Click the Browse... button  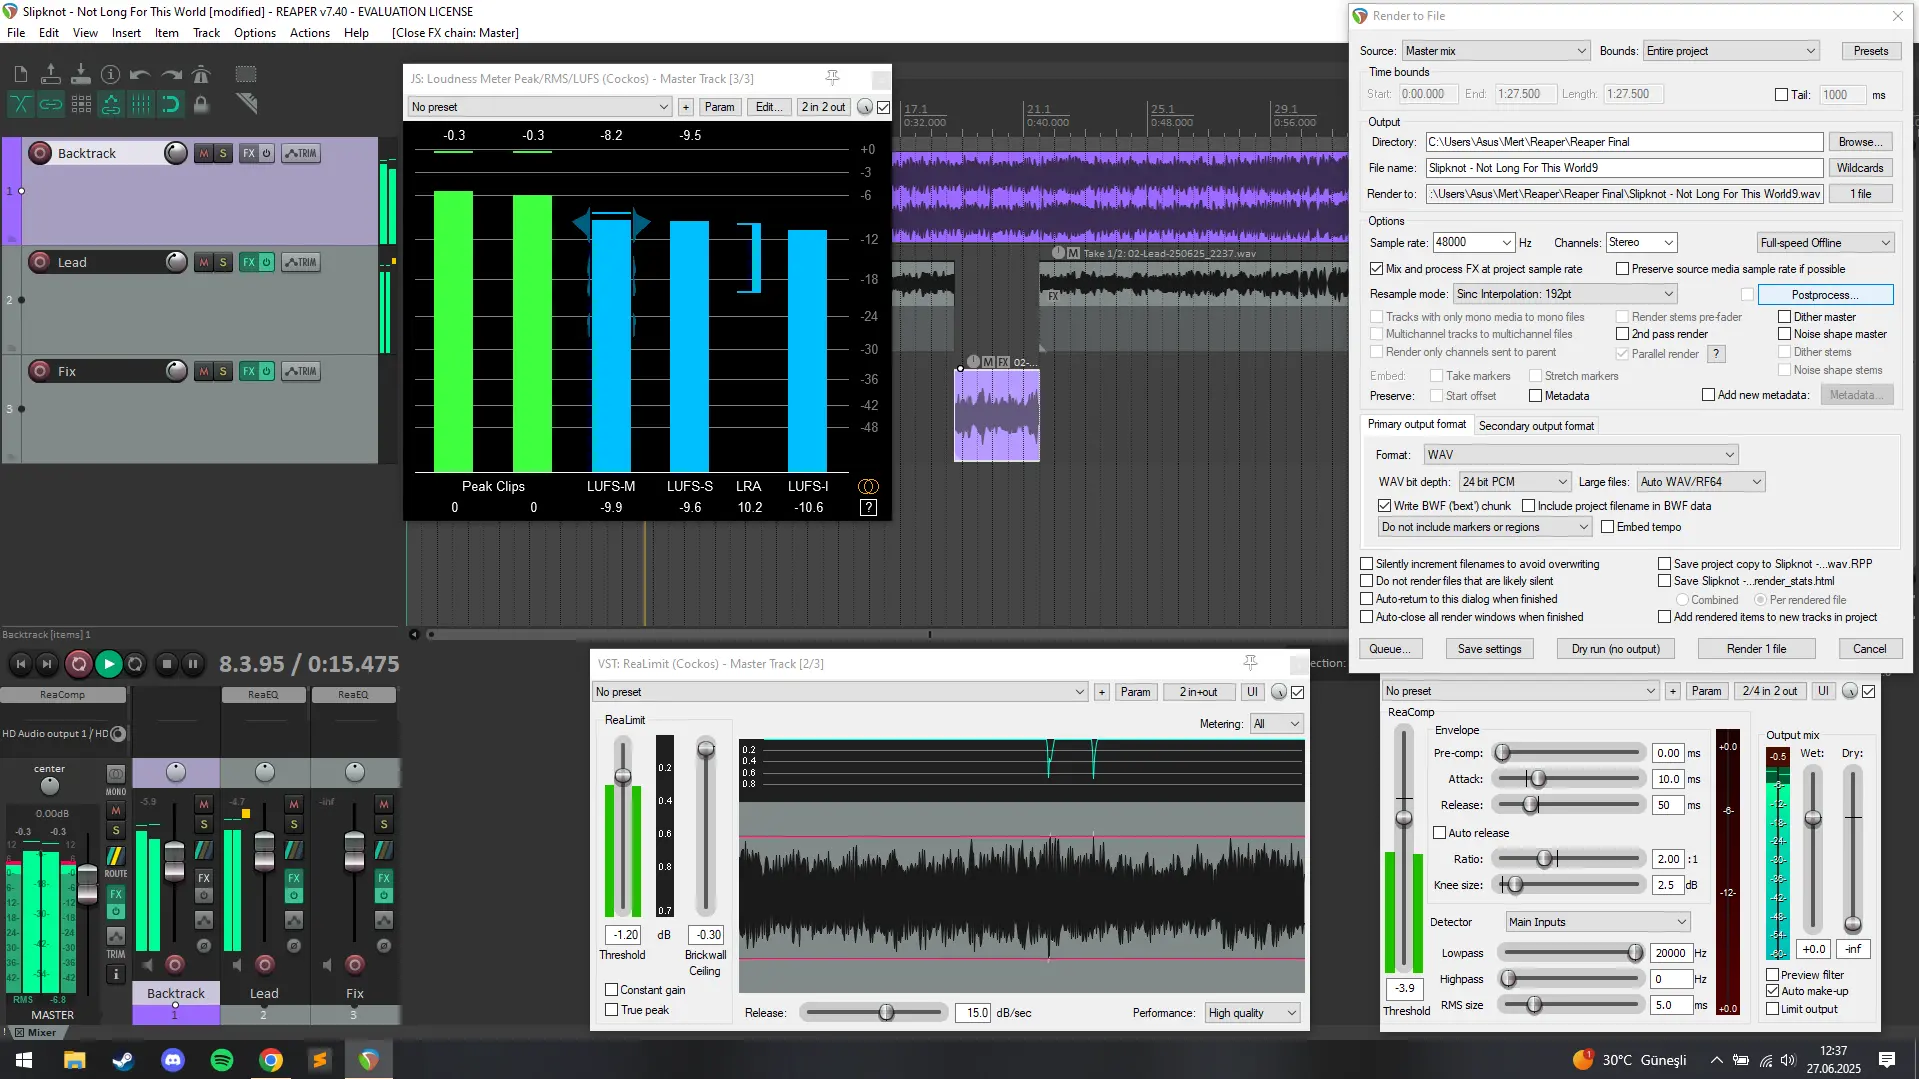[x=1860, y=142]
